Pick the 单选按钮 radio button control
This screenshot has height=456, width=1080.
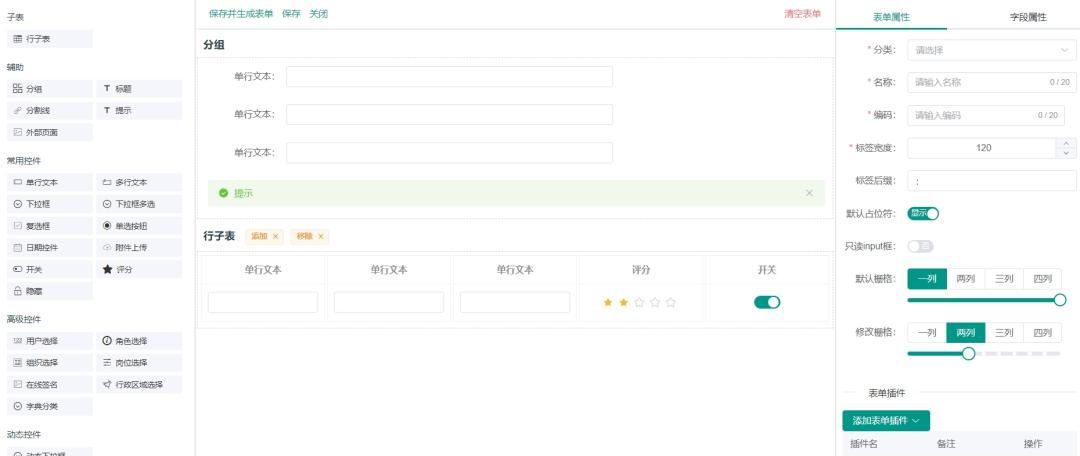139,226
